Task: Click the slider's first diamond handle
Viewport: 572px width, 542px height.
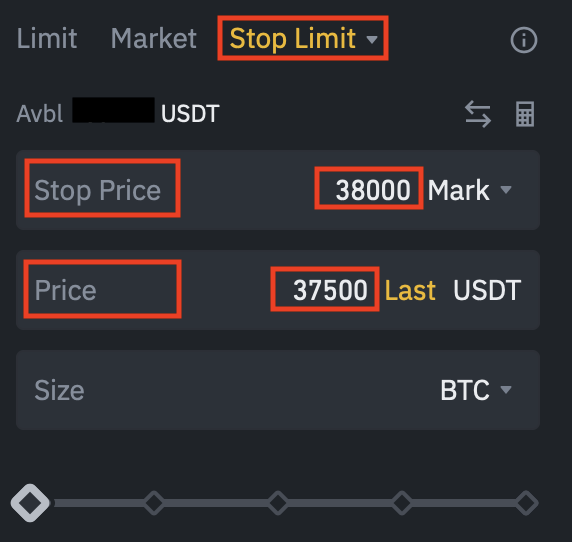Action: click(30, 503)
